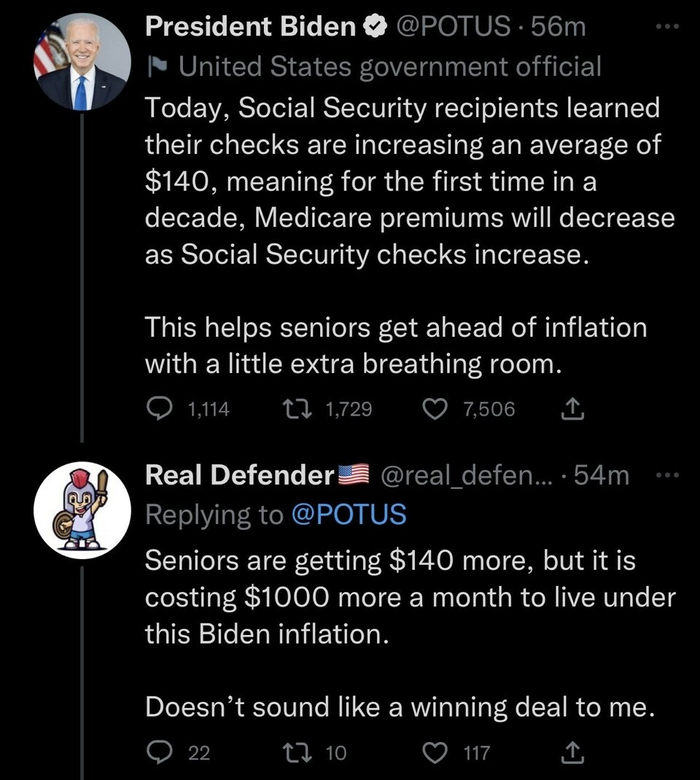
Task: Share President Biden's tweet
Action: (x=575, y=408)
